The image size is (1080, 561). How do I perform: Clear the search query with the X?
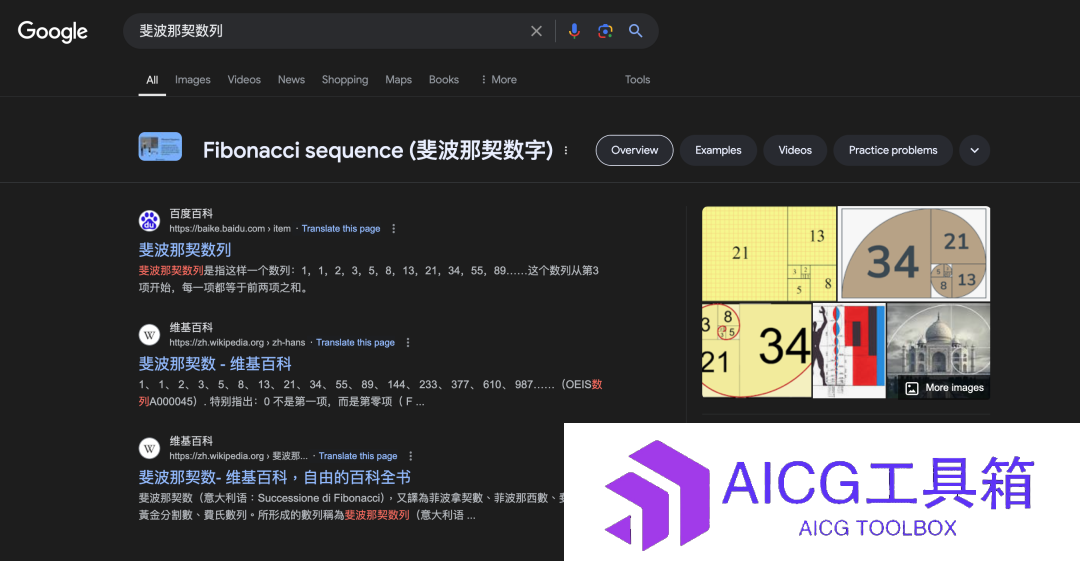tap(536, 31)
